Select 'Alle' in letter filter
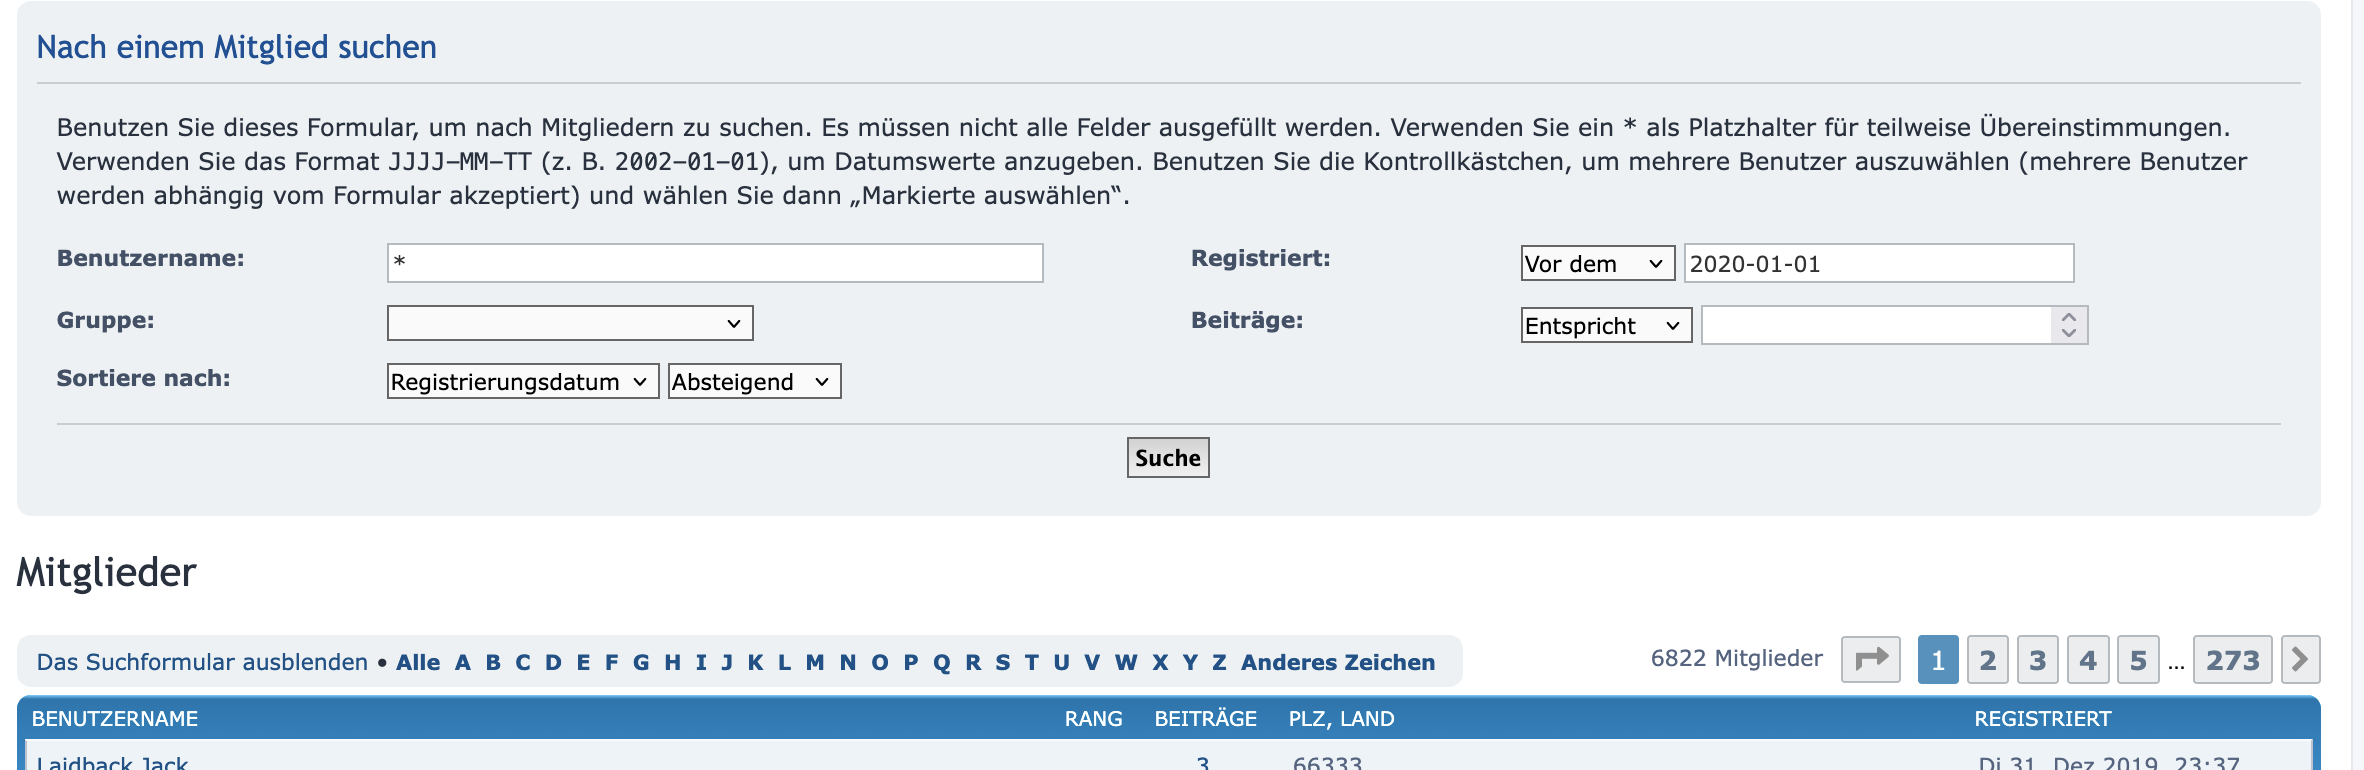The width and height of the screenshot is (2364, 770). (418, 662)
